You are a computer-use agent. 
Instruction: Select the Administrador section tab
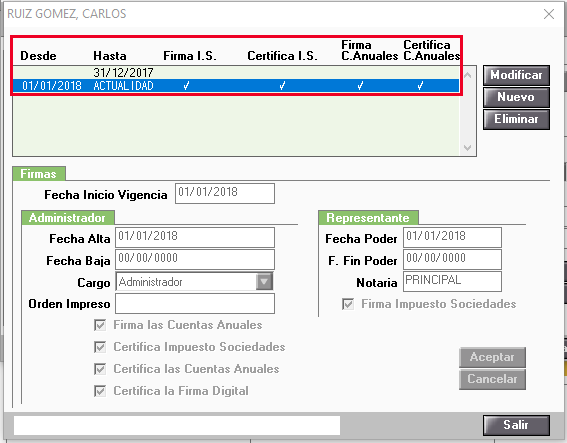[x=68, y=218]
